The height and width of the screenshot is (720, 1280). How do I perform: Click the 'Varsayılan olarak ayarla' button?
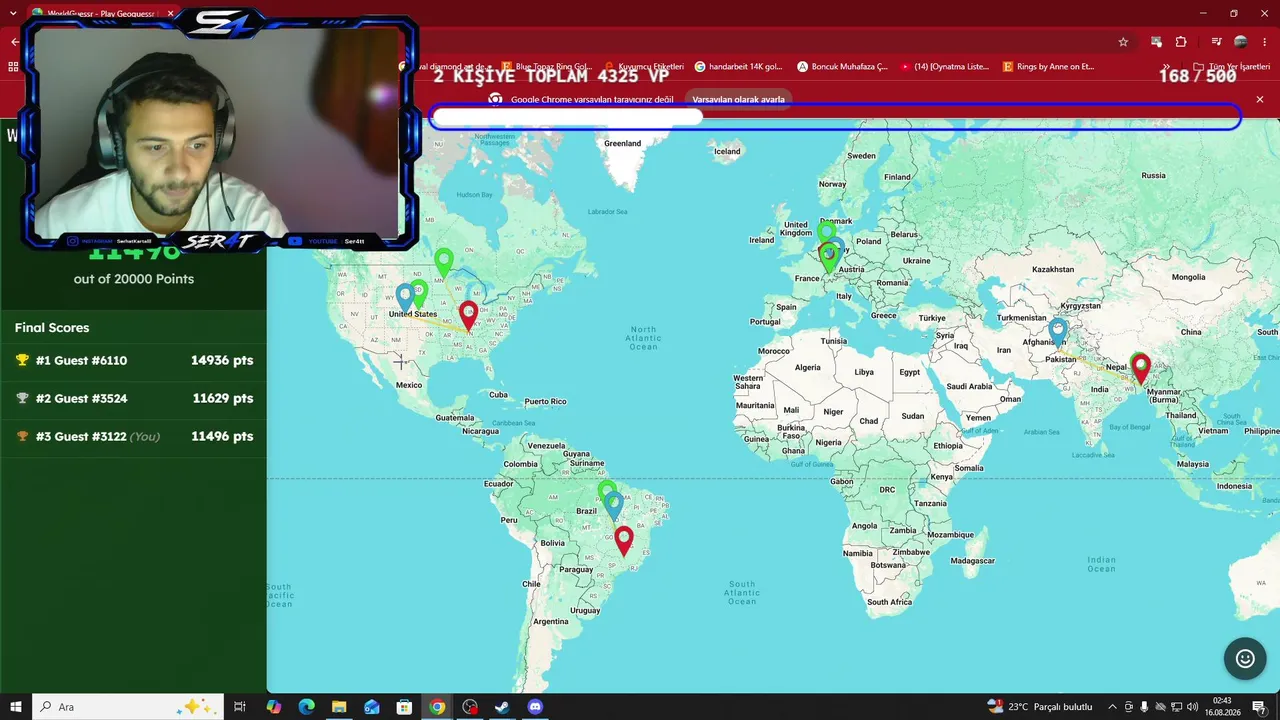point(738,100)
